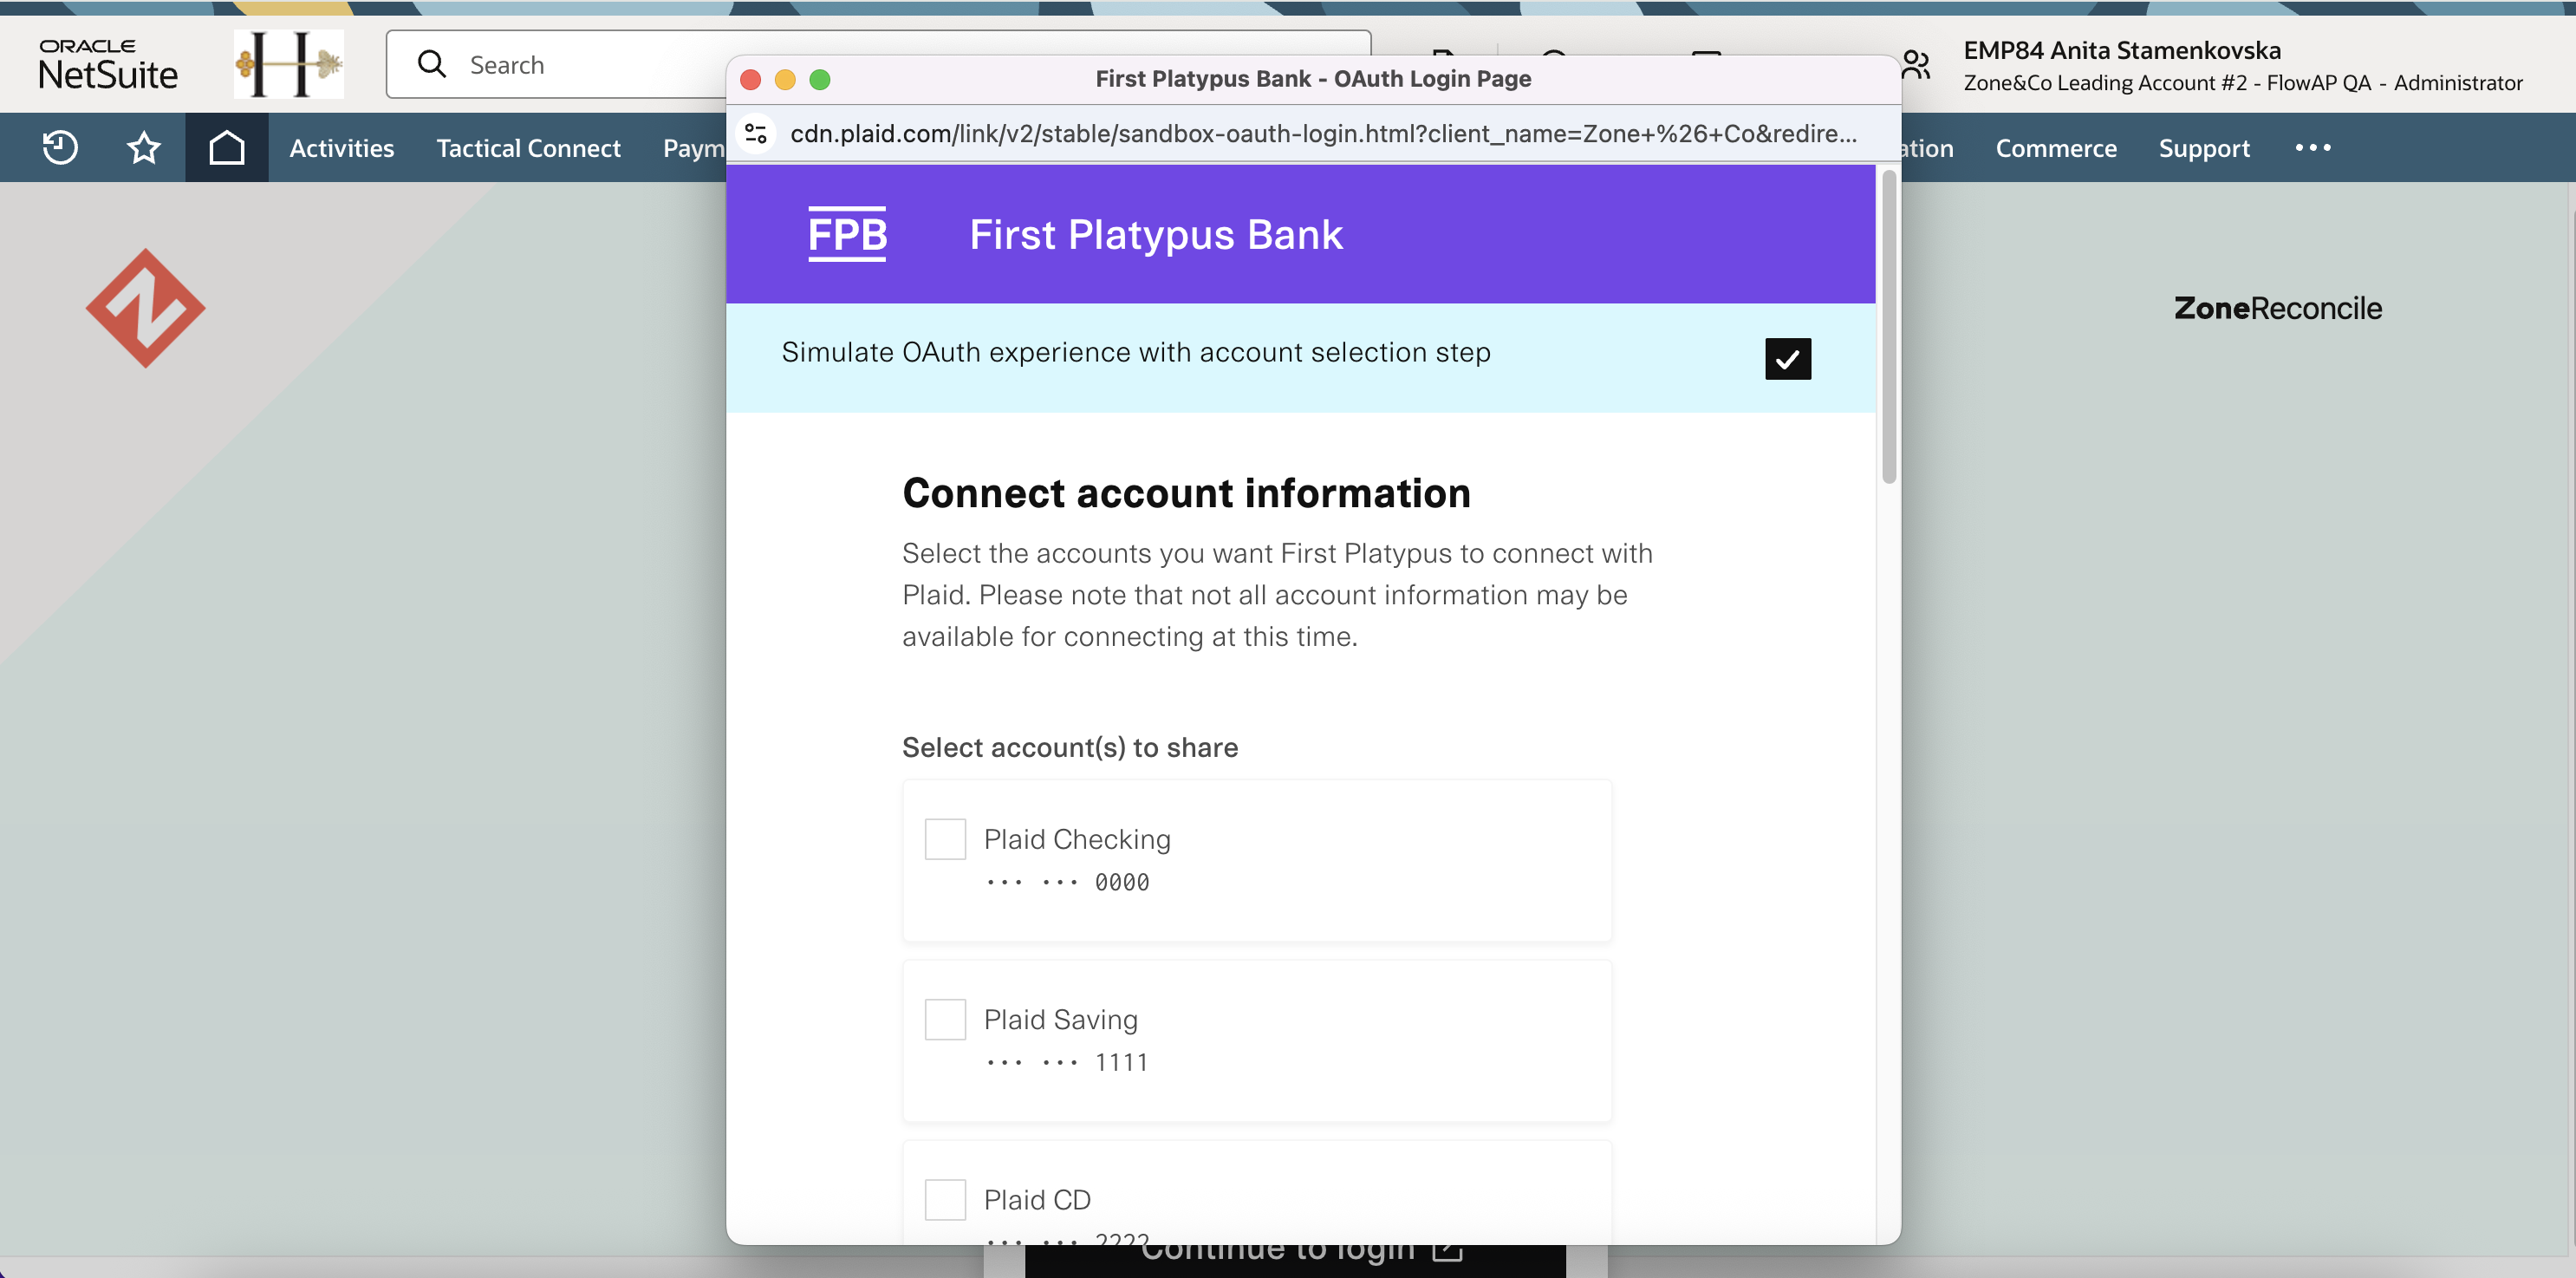Click the FPB bank logo

[x=847, y=234]
